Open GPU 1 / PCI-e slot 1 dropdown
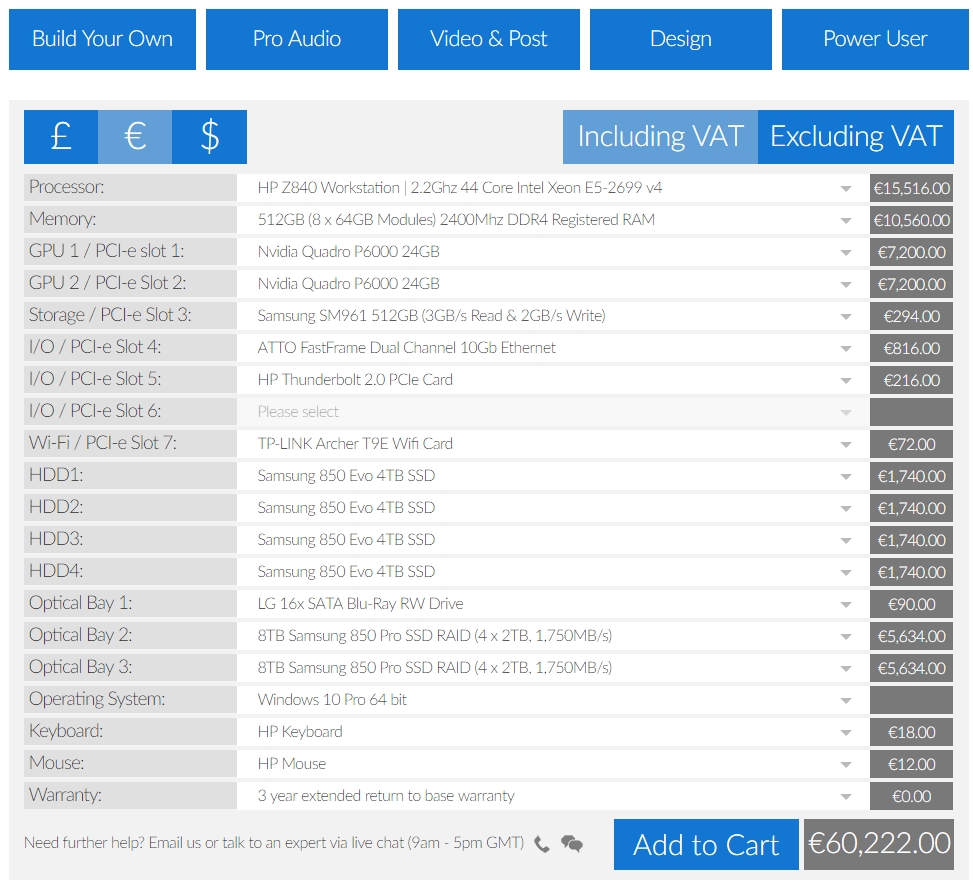This screenshot has width=973, height=887. pos(552,252)
